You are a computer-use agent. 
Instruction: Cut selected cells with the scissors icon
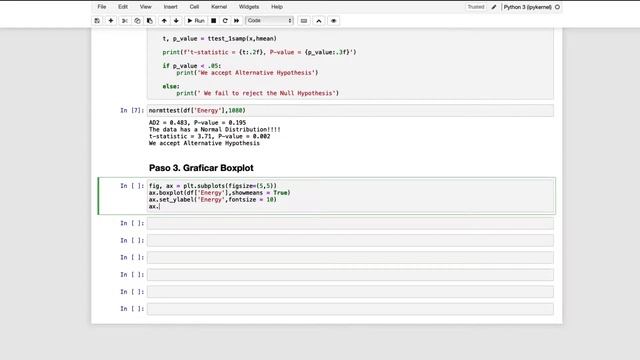pos(125,21)
